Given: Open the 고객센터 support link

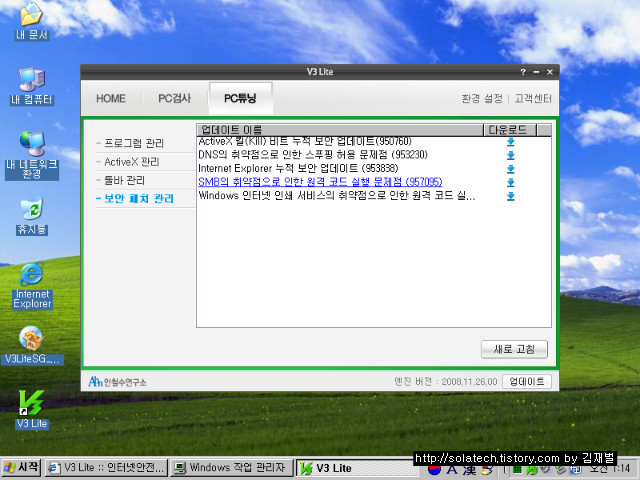Looking at the screenshot, I should pyautogui.click(x=533, y=98).
